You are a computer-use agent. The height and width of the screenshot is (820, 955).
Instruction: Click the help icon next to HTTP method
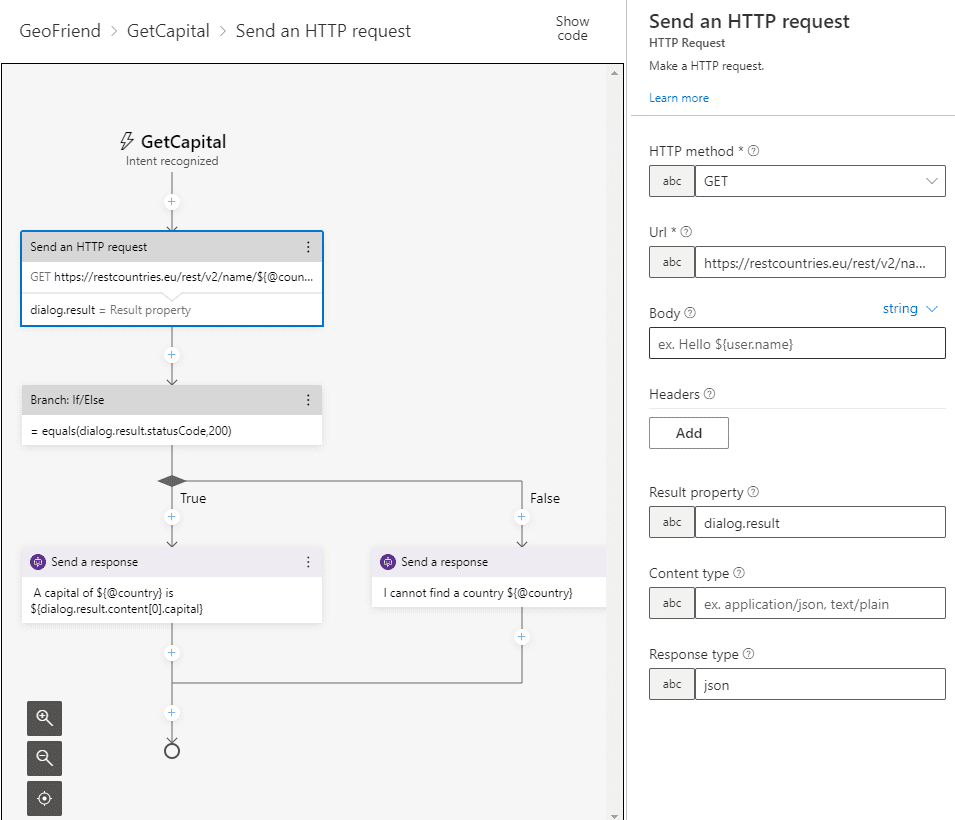pos(754,151)
